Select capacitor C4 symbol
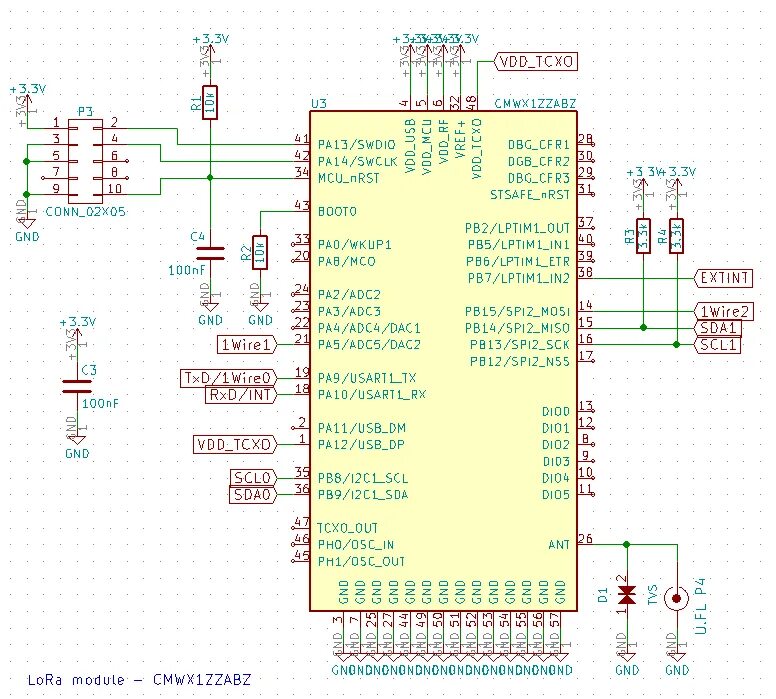 click(210, 253)
